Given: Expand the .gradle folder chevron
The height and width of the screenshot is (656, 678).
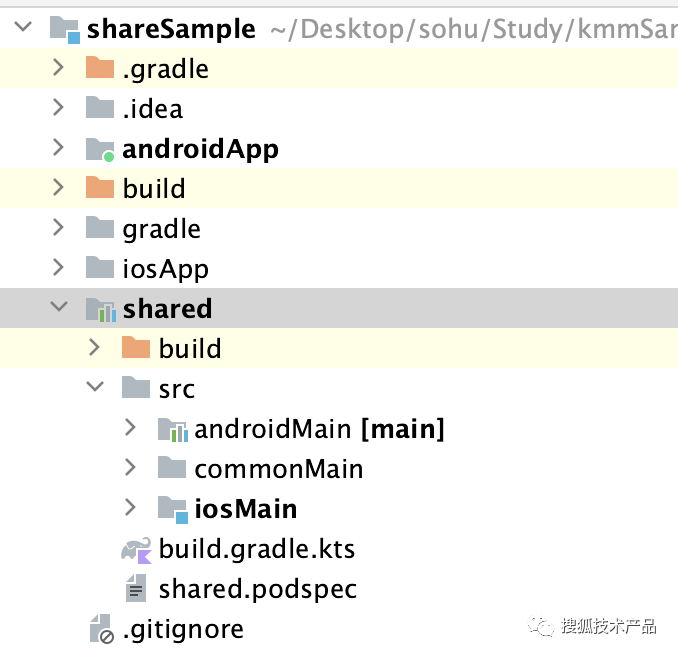Looking at the screenshot, I should tap(58, 69).
